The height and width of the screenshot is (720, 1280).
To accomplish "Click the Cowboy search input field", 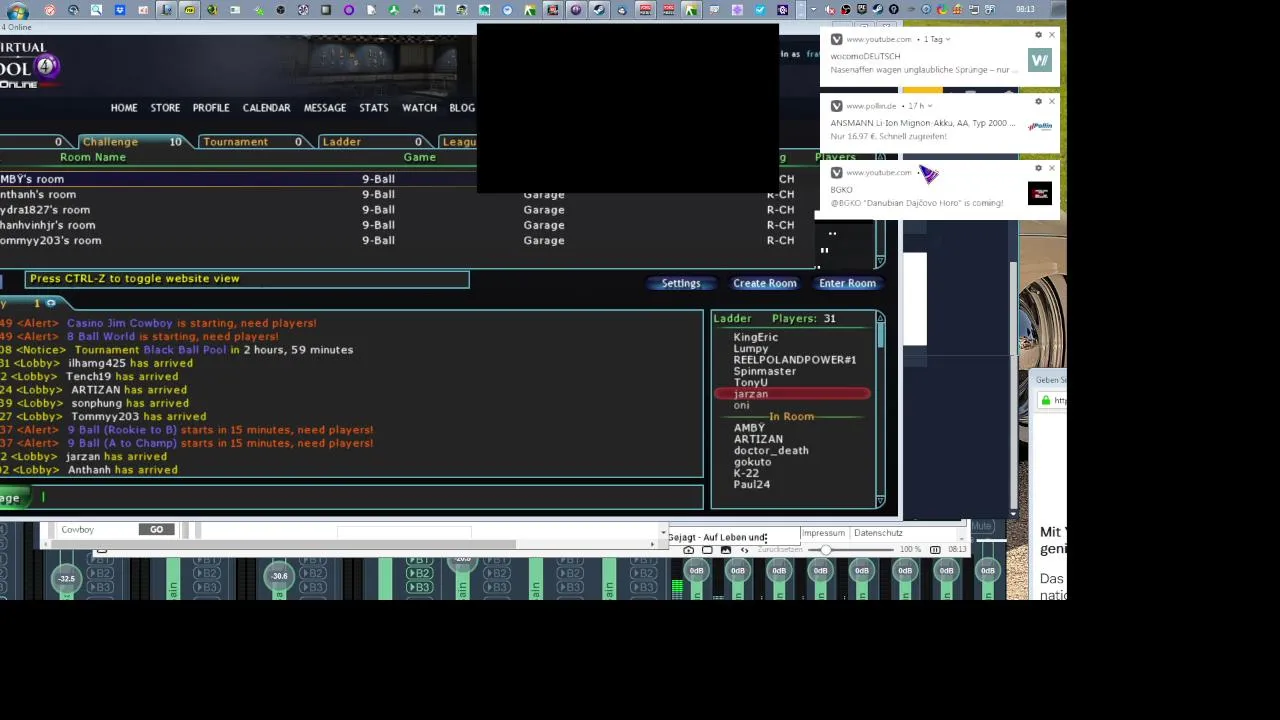I will (x=97, y=530).
